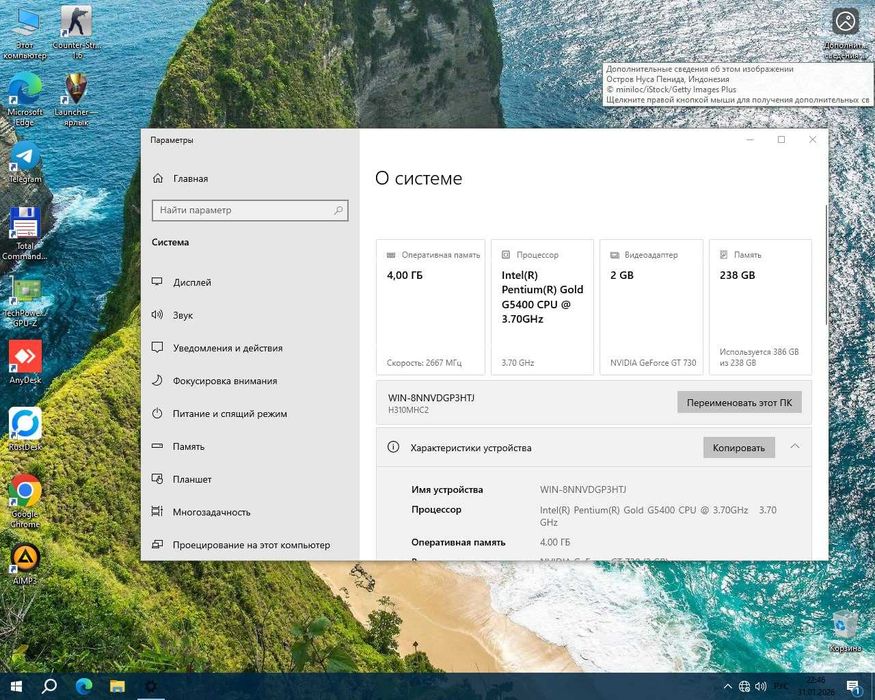Screen dimensions: 875x700
Task: Click the Переименовать этот ПК button
Action: pos(739,402)
